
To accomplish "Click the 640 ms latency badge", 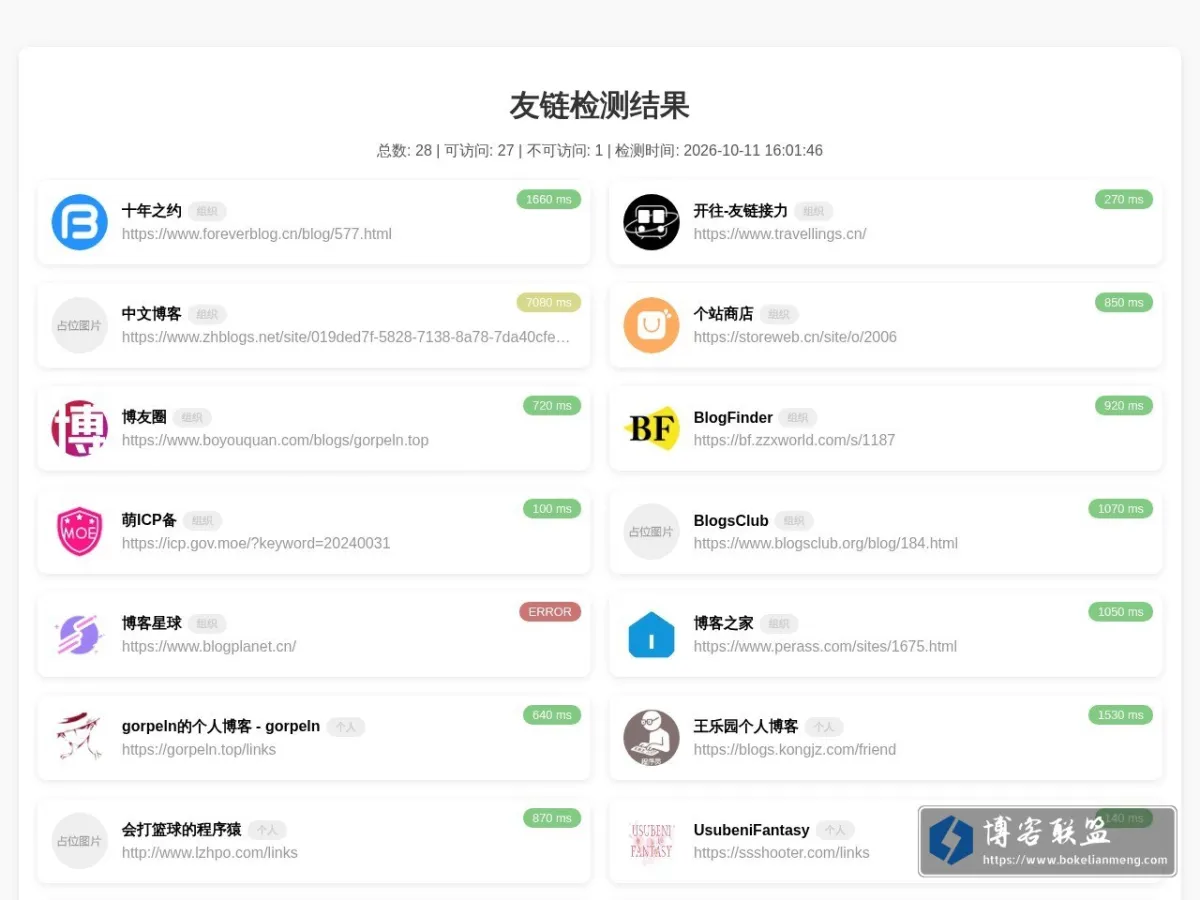I will [552, 714].
